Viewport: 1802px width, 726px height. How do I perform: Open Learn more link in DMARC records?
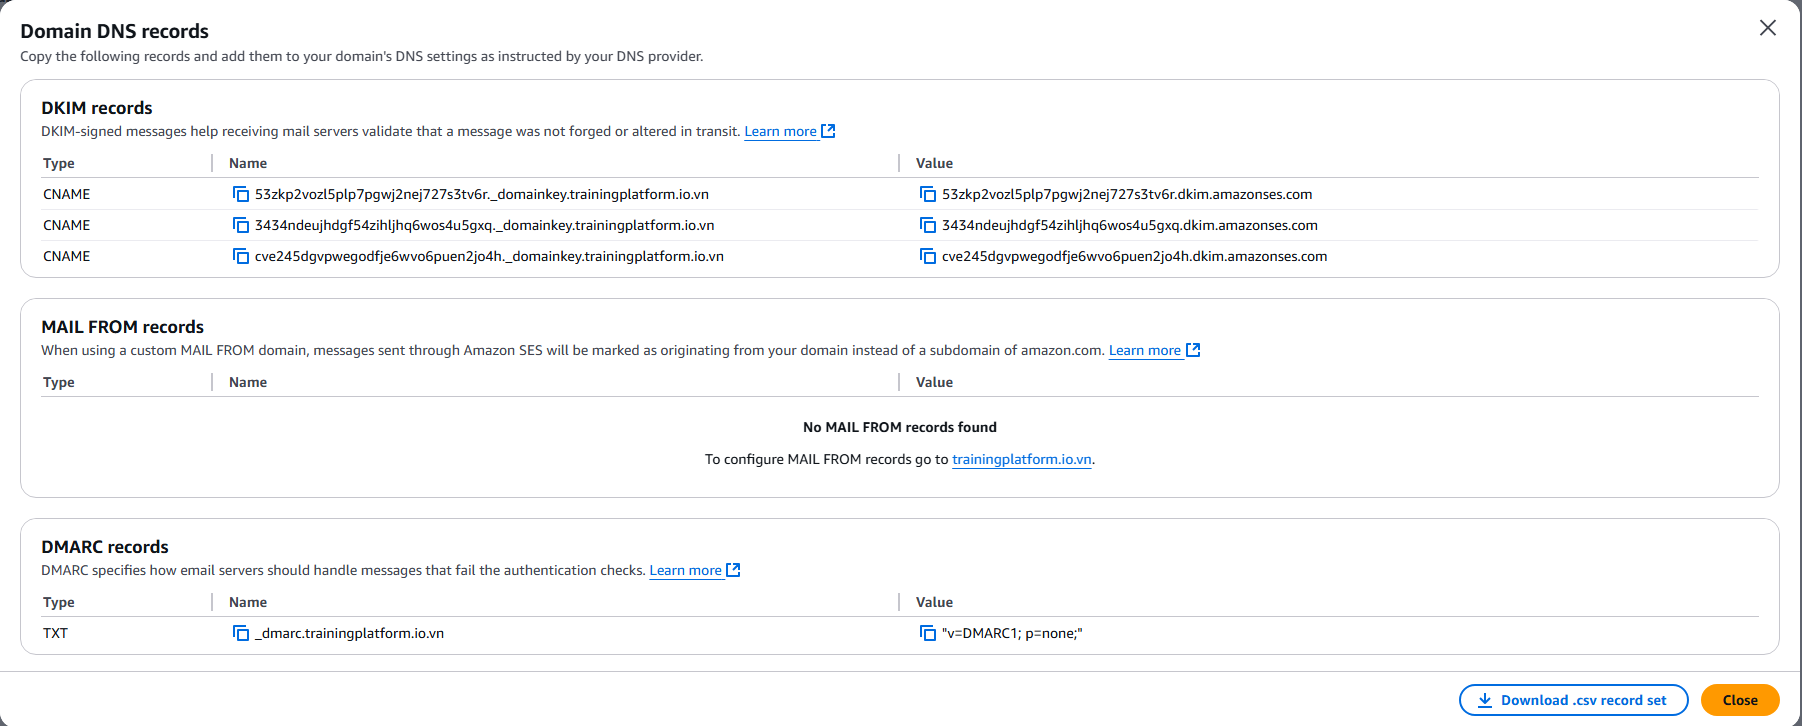685,570
